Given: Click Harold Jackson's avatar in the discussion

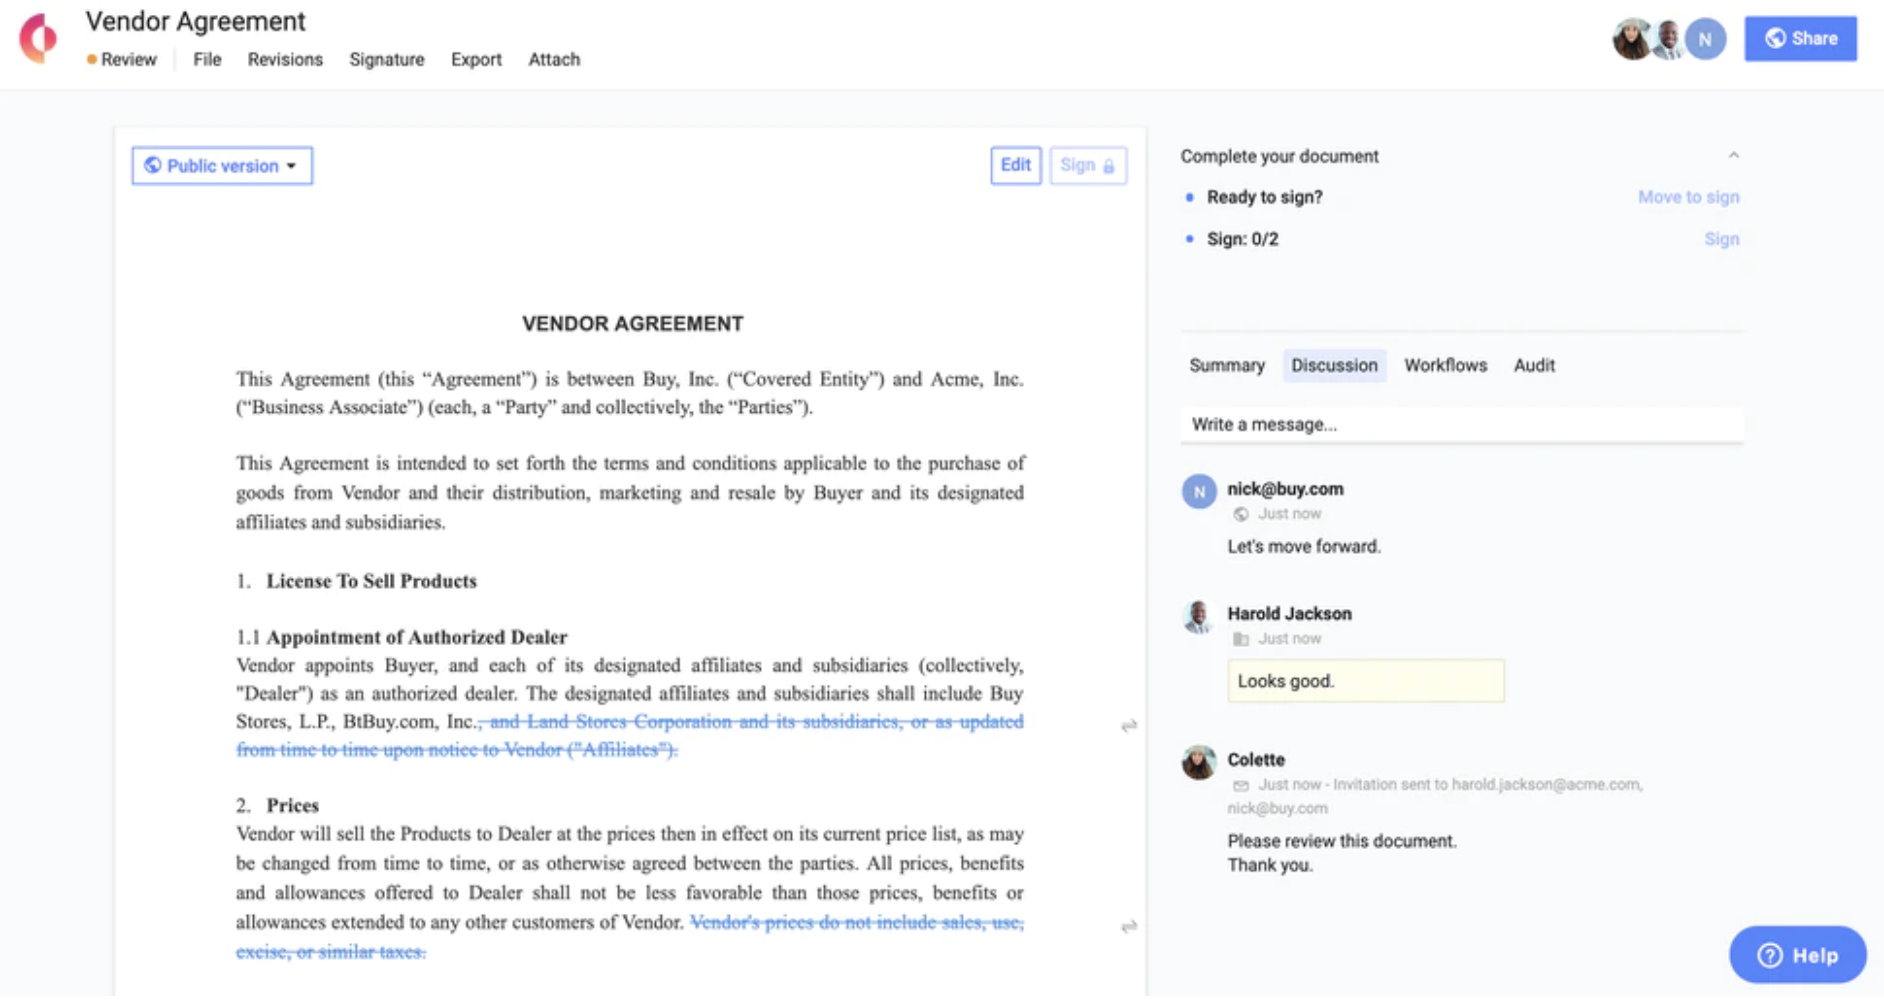Looking at the screenshot, I should [1198, 617].
